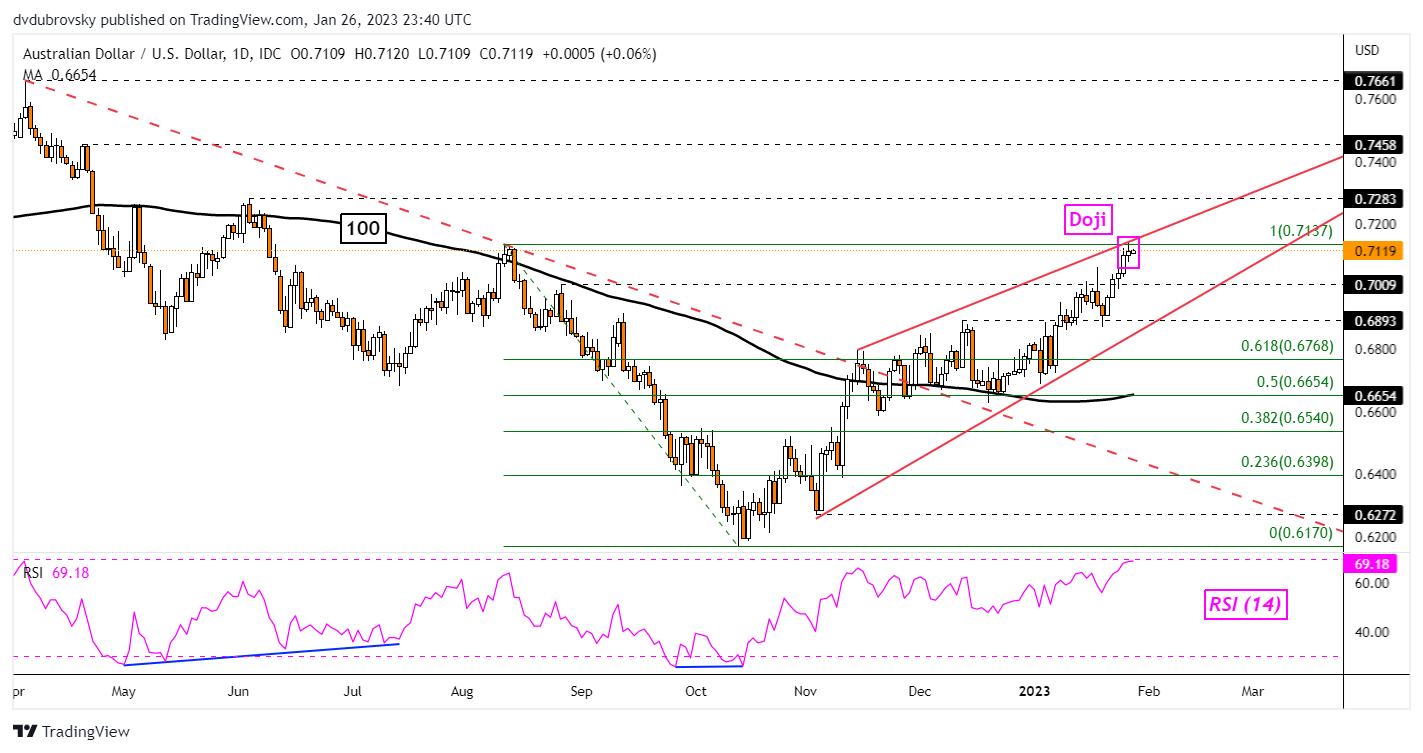Select Feb on the time axis

point(1148,690)
